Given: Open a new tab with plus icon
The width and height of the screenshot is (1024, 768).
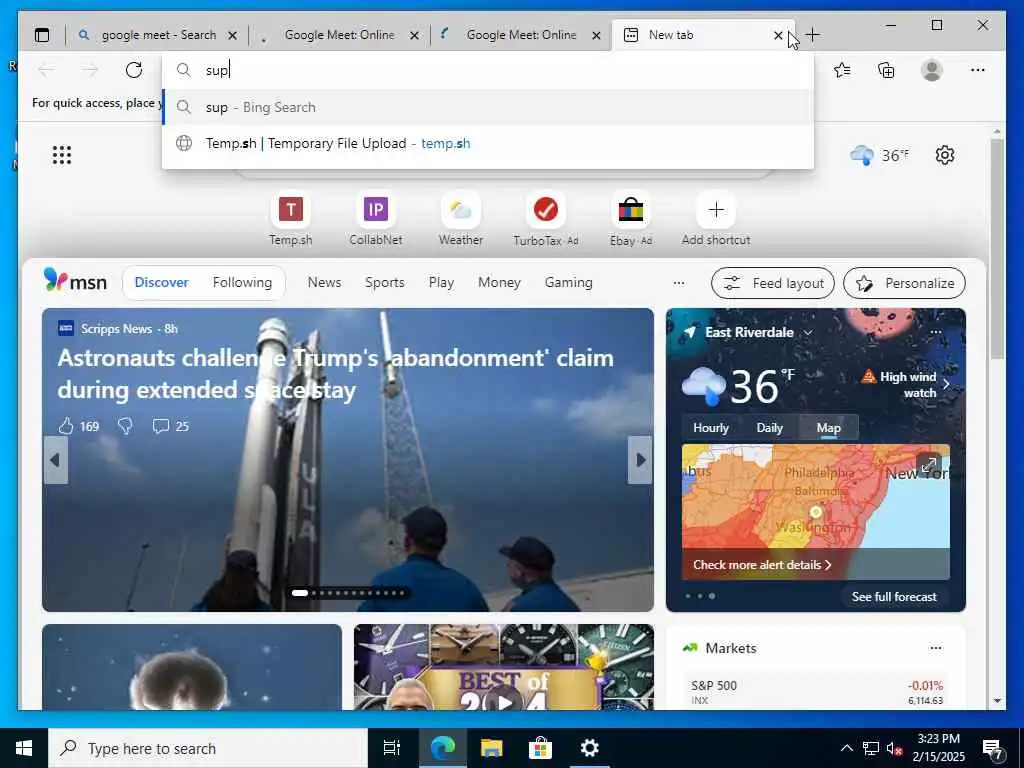Looking at the screenshot, I should point(812,35).
